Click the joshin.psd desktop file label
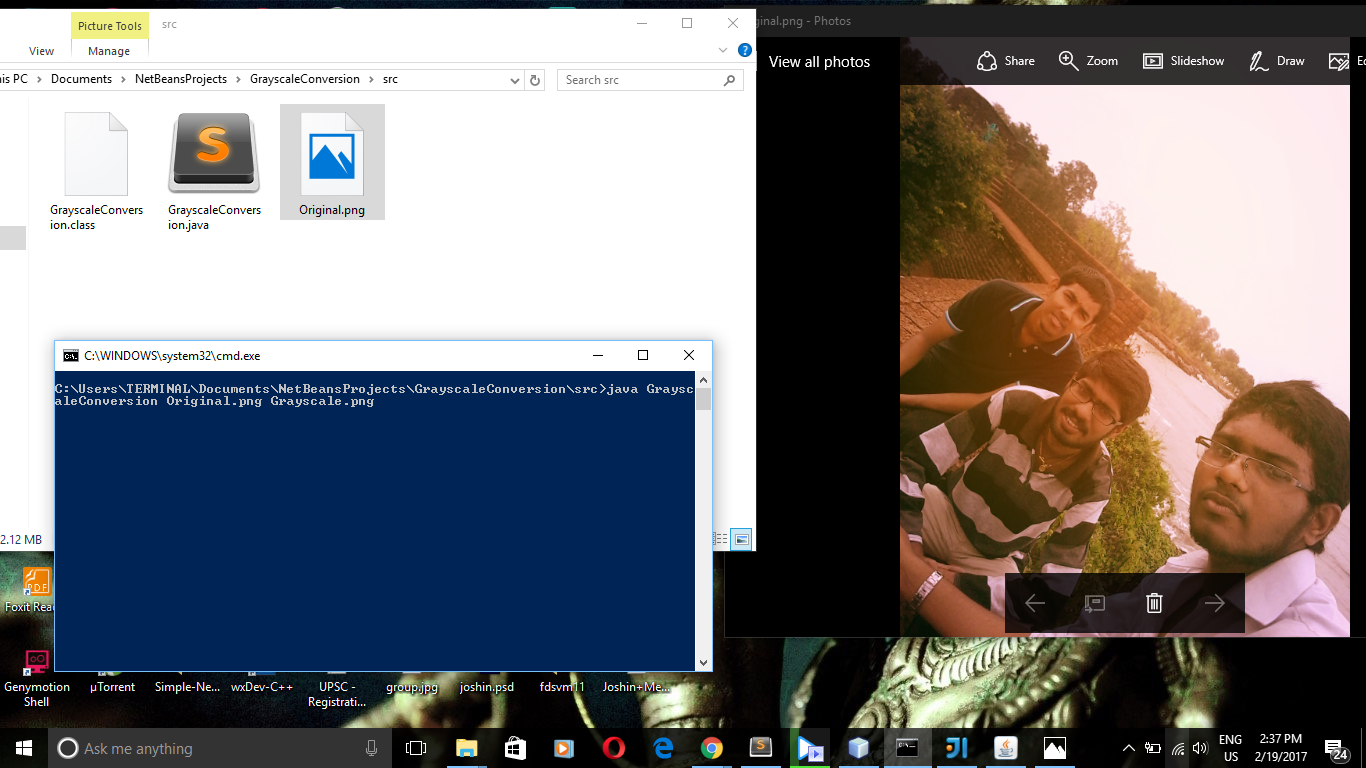 (x=486, y=687)
